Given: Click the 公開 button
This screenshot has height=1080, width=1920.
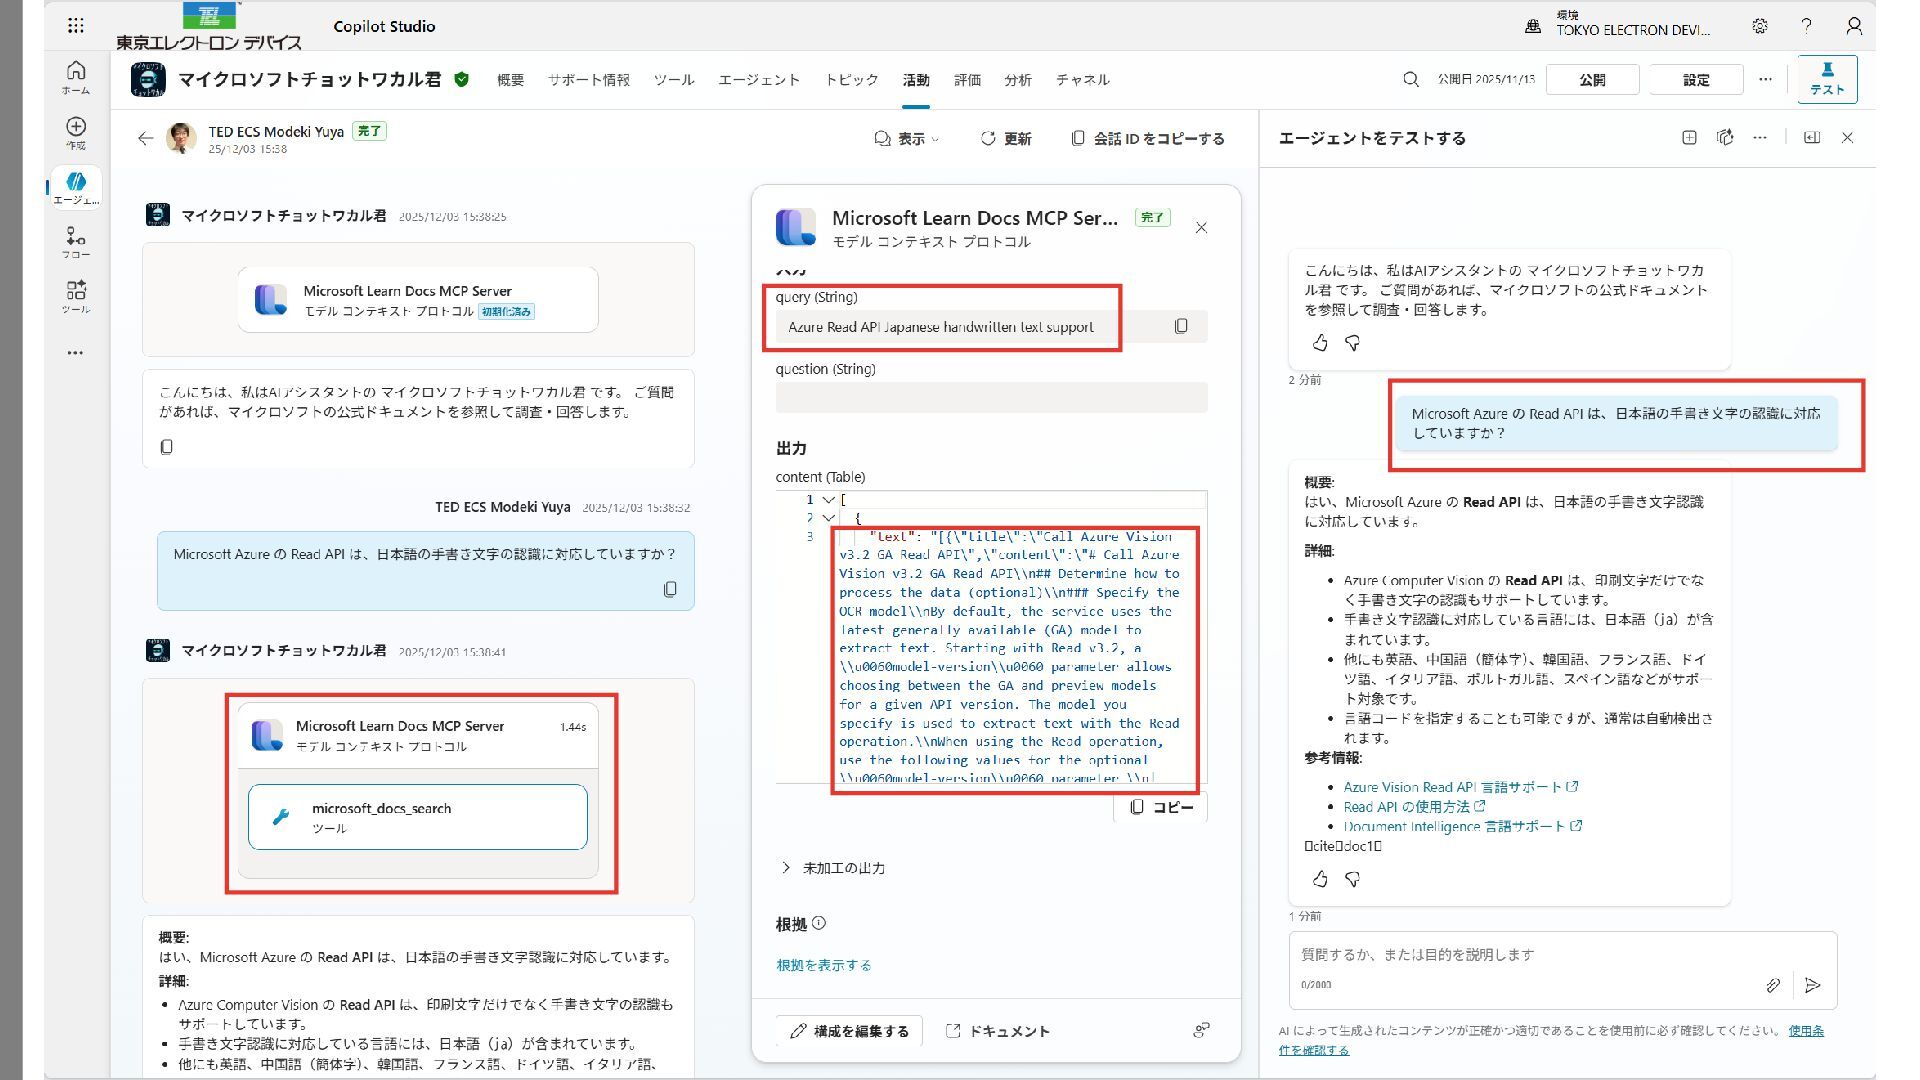Looking at the screenshot, I should click(x=1592, y=80).
